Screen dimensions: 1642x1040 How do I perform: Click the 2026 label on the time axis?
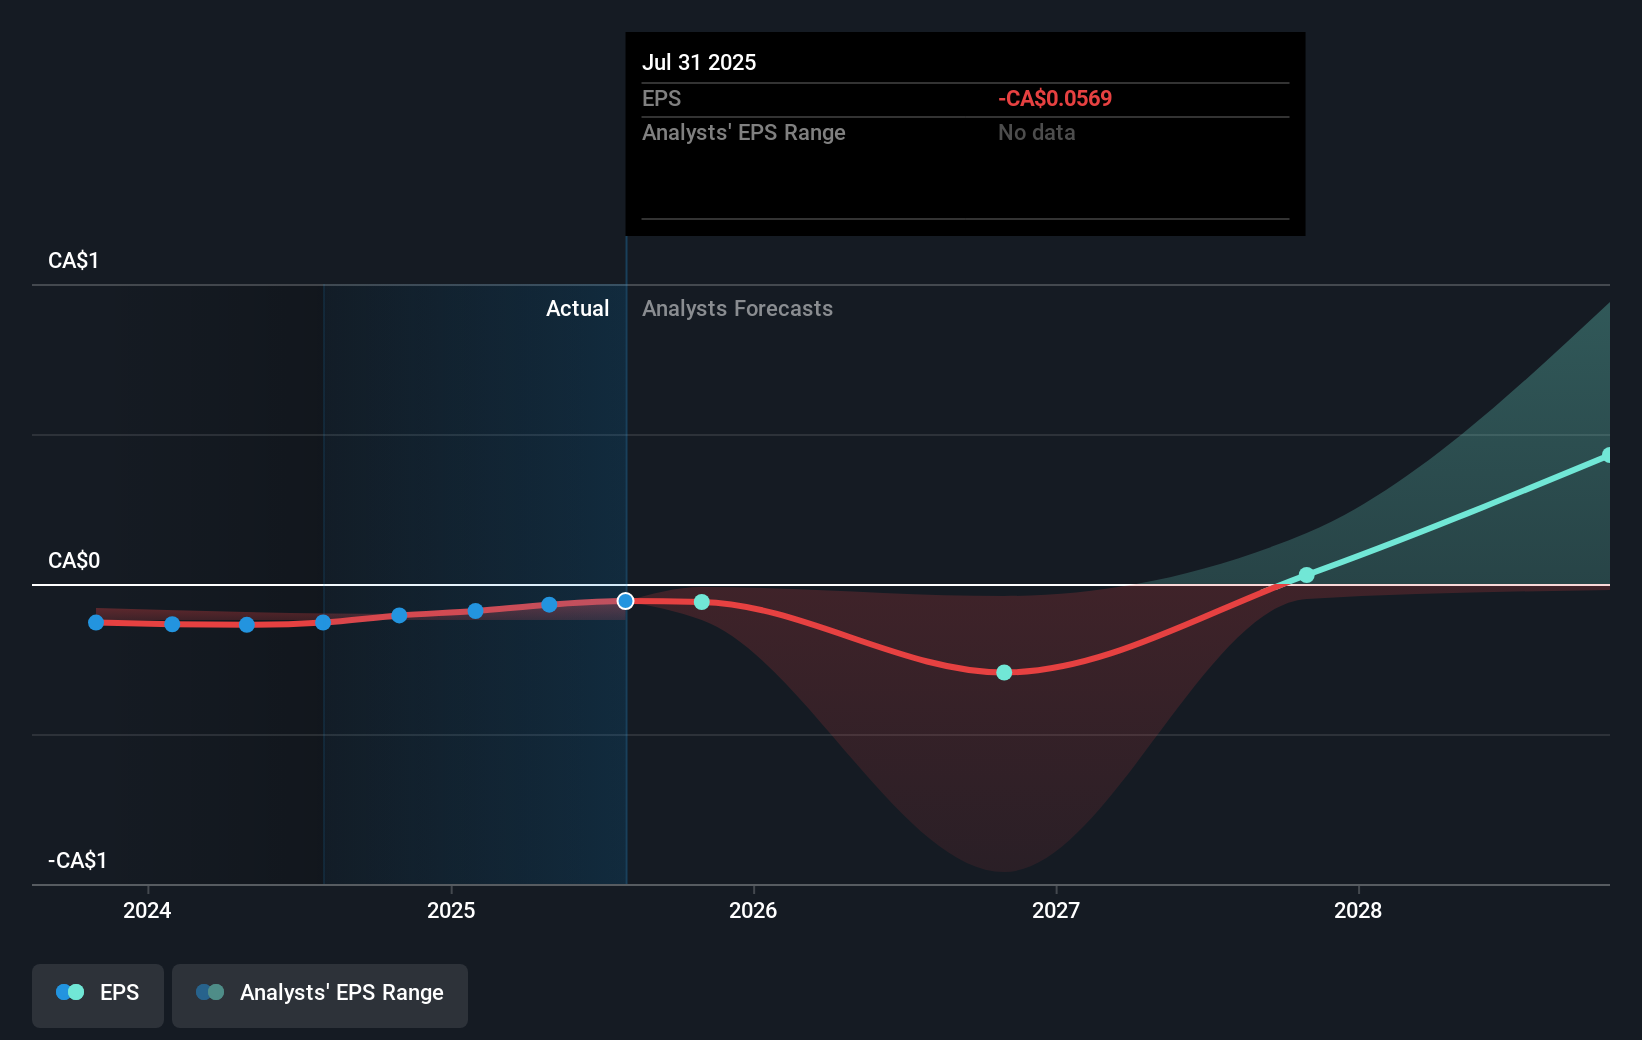tap(754, 911)
